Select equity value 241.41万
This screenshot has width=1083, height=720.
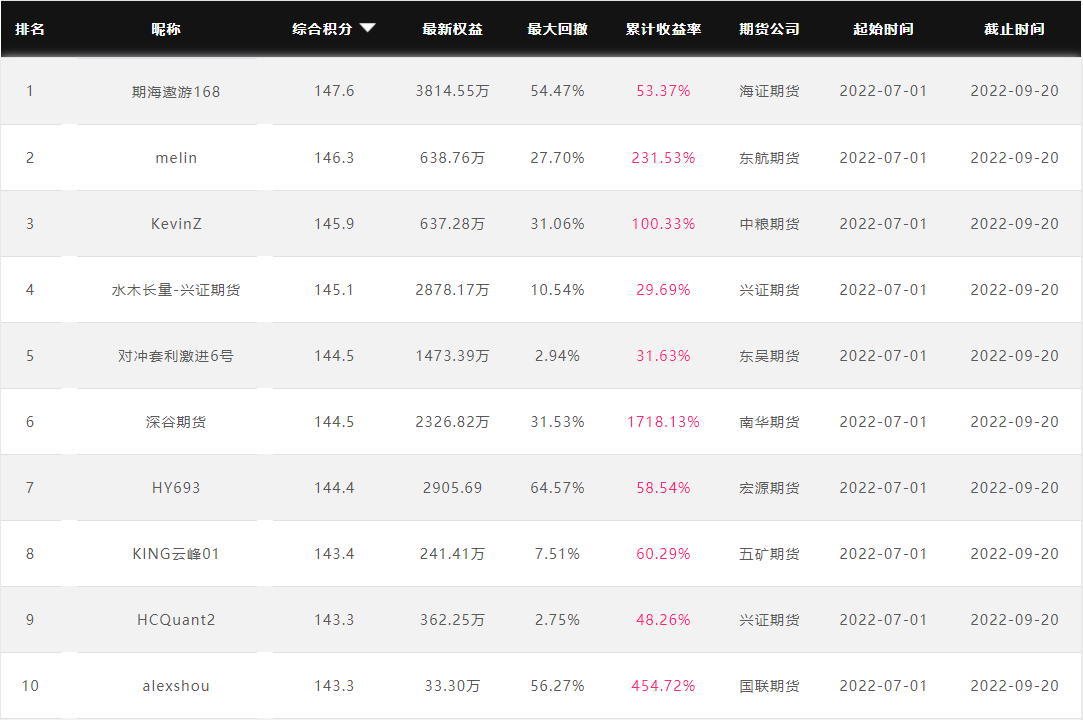point(452,554)
